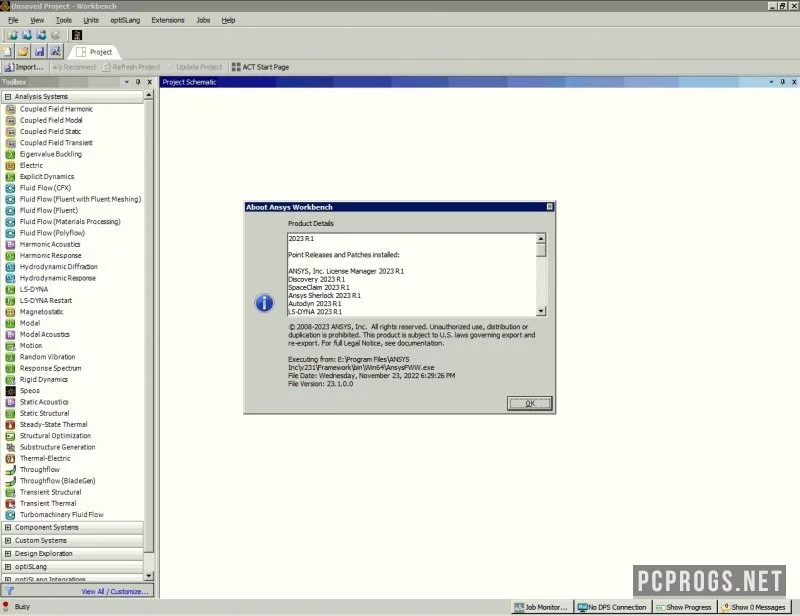800x616 pixels.
Task: Click the Toolbox list scroll-down arrow
Action: coord(148,575)
